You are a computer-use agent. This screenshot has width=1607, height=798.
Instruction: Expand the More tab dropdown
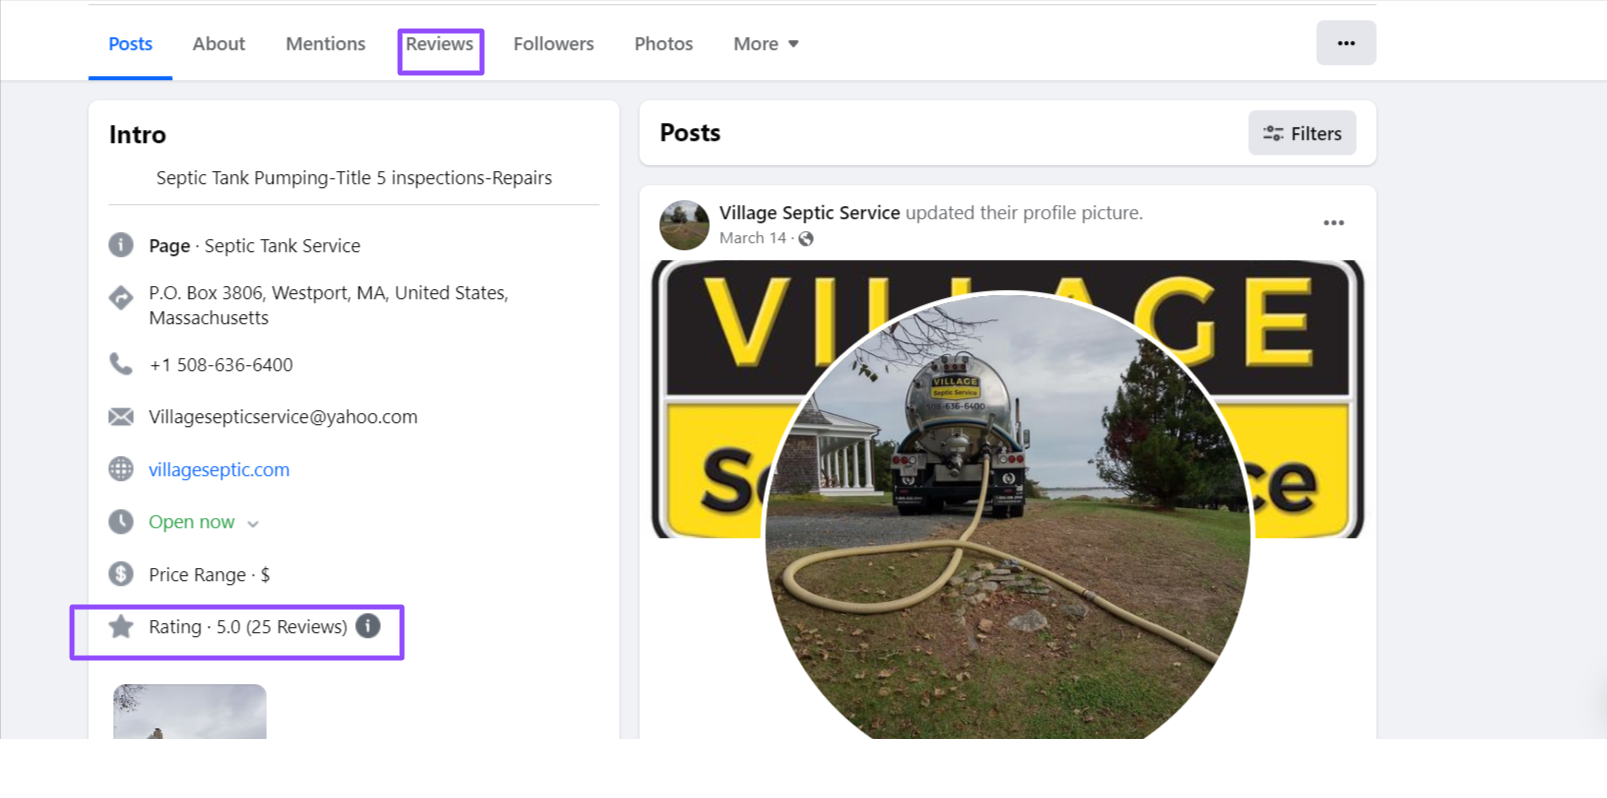click(766, 44)
